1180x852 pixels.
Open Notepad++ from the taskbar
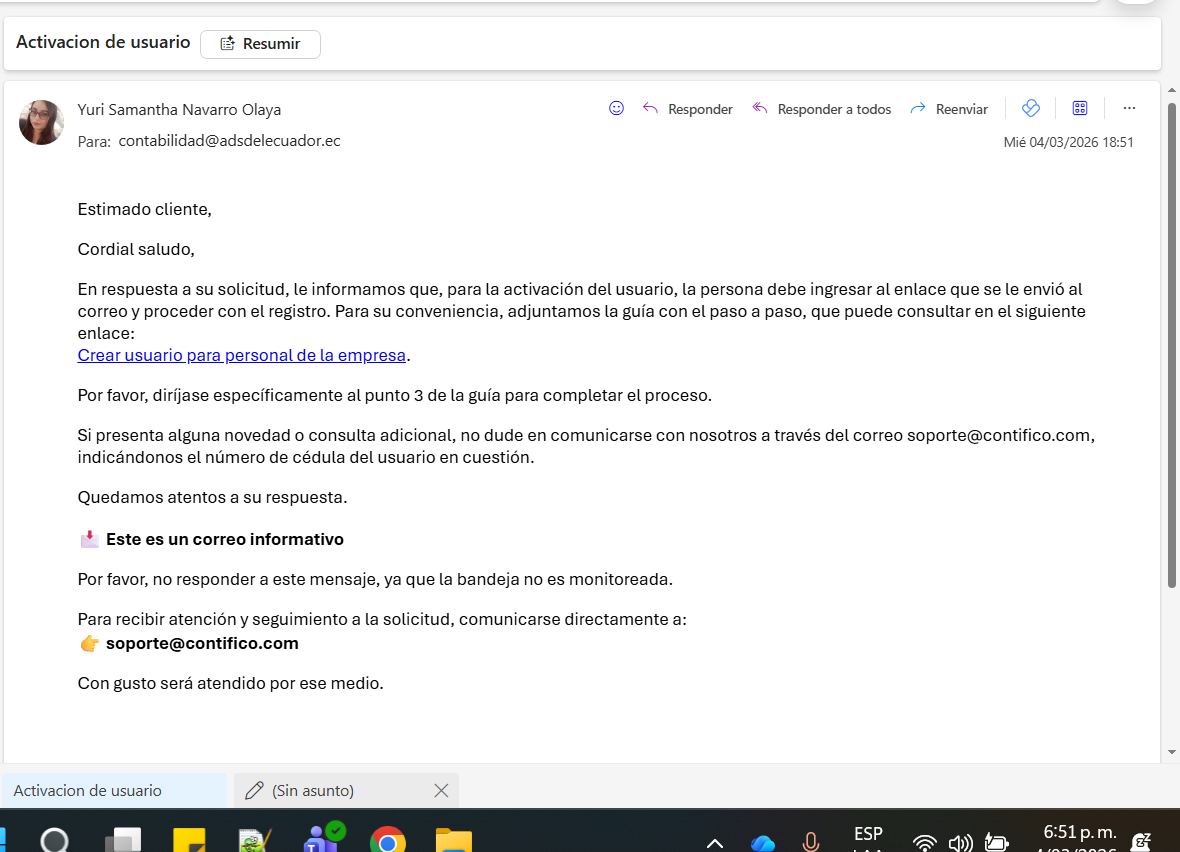[x=254, y=839]
